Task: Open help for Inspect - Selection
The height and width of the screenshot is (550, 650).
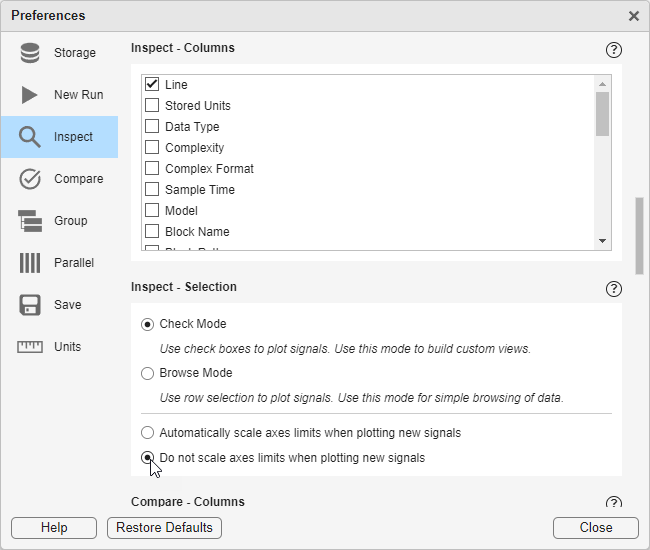Action: click(614, 288)
